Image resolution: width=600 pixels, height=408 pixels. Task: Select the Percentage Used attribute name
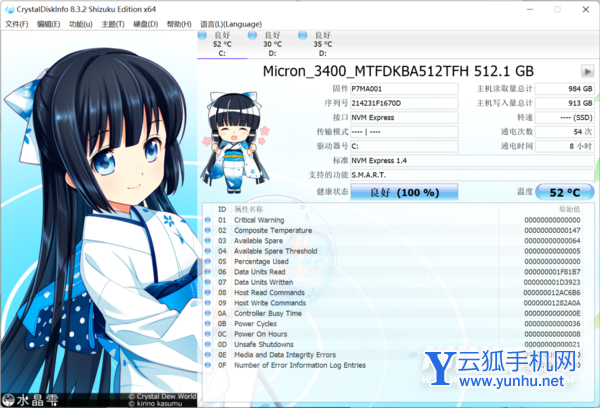click(261, 261)
